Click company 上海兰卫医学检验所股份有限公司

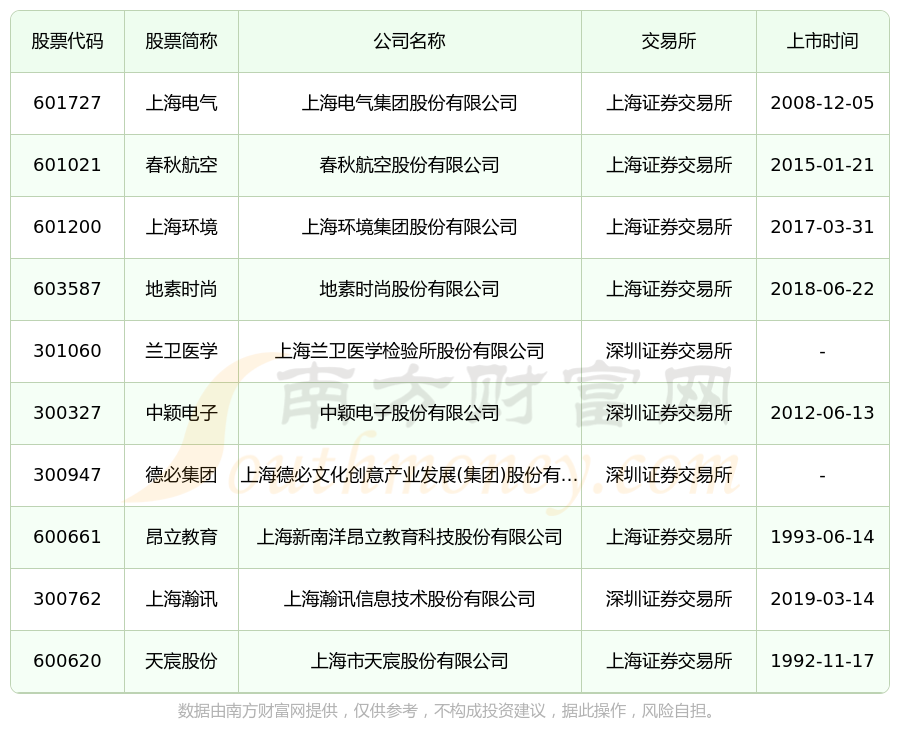pyautogui.click(x=410, y=351)
